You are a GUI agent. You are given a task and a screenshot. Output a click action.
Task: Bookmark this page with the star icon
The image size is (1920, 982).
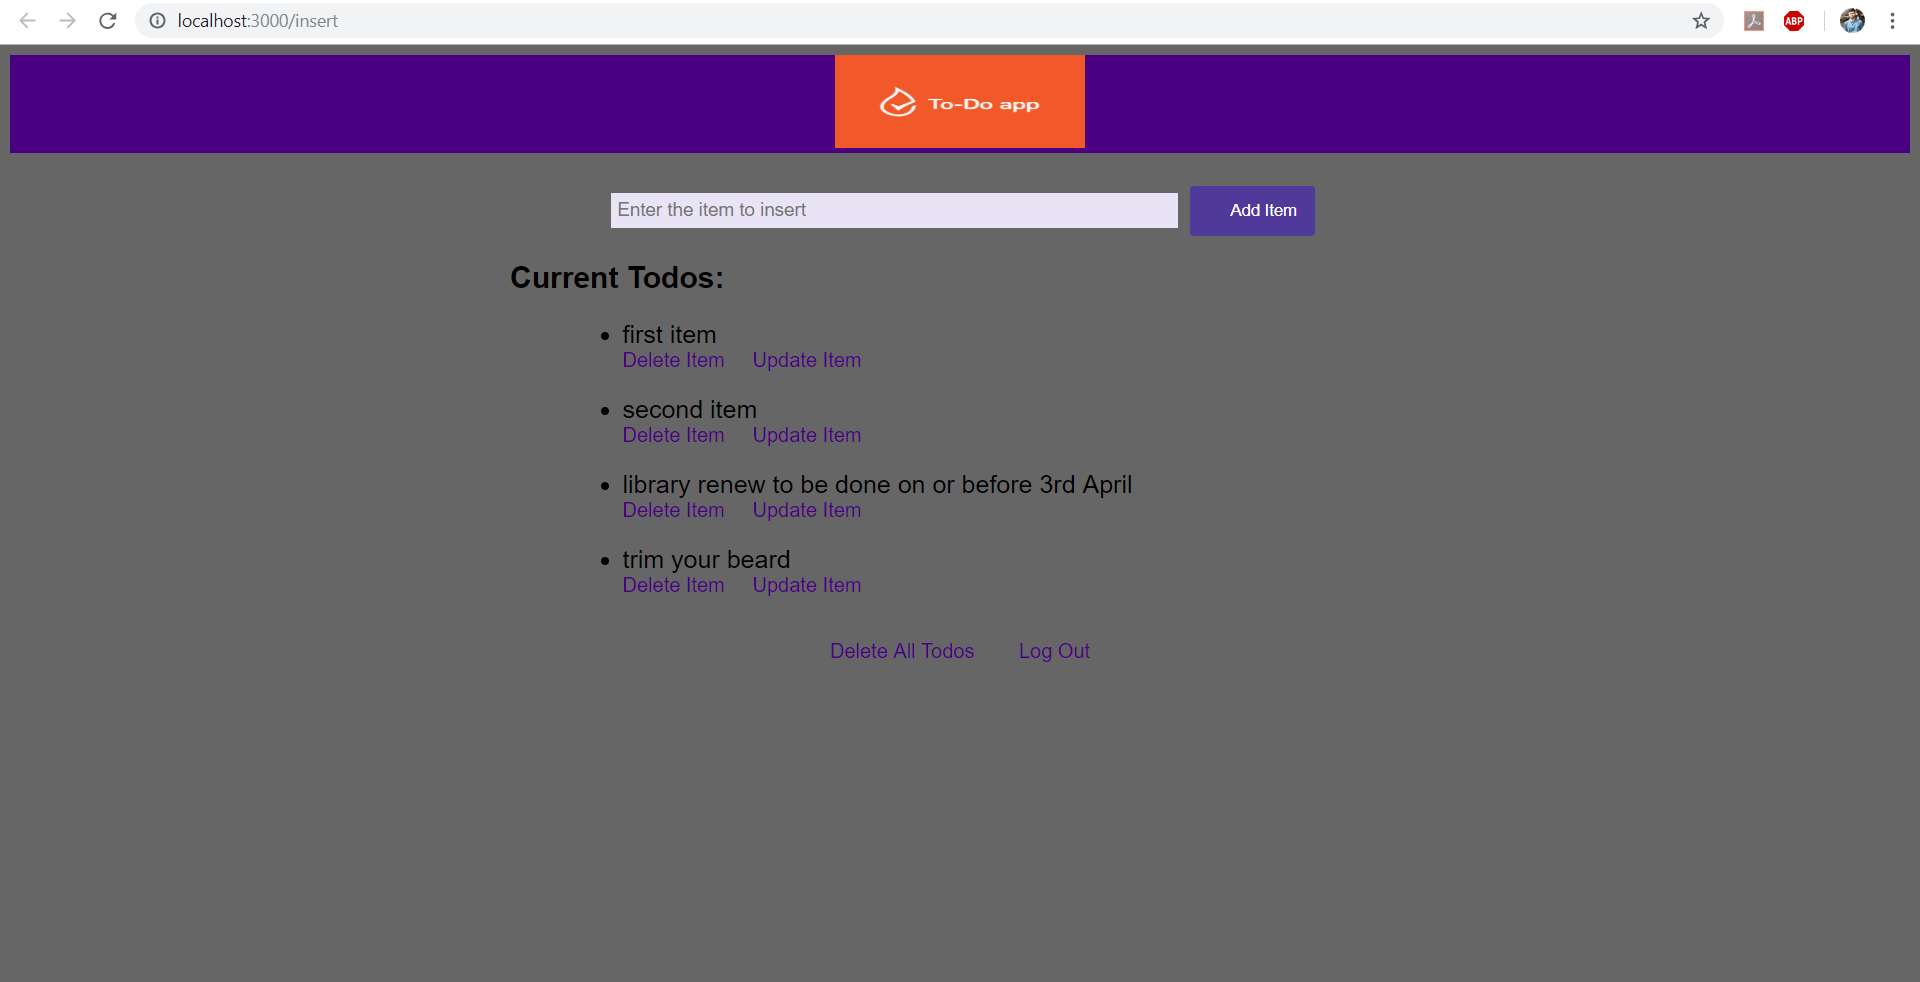click(x=1702, y=20)
